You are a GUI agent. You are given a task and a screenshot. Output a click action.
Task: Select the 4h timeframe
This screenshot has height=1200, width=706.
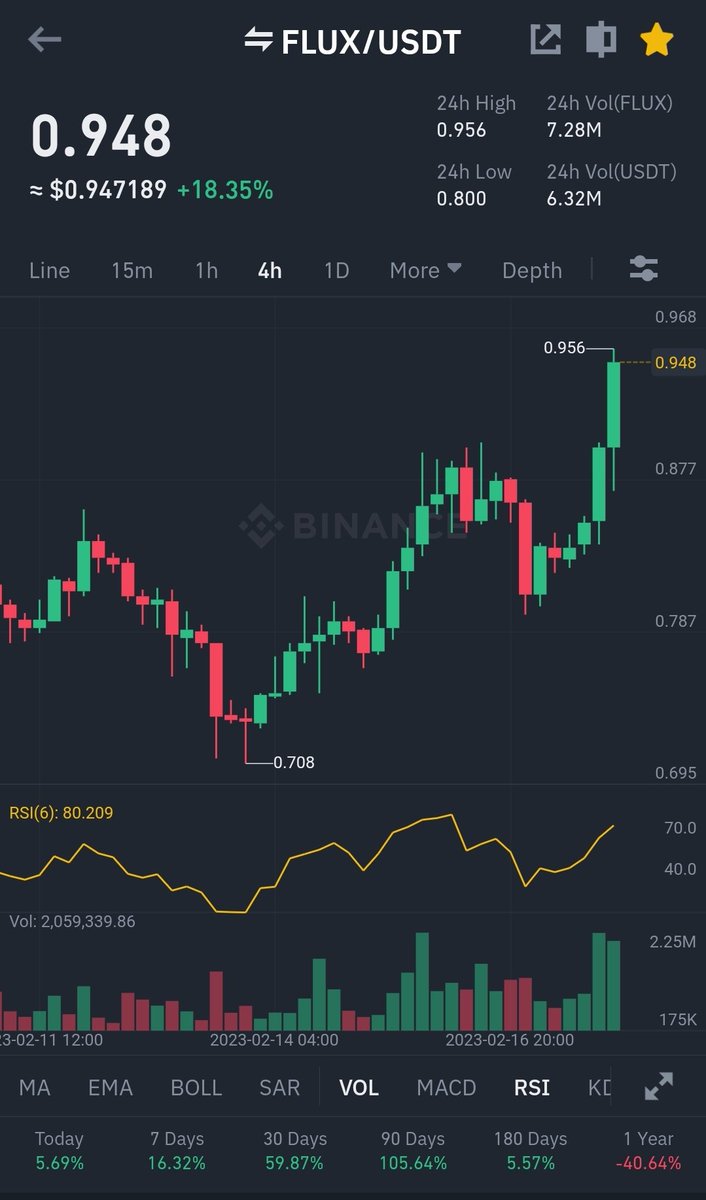point(270,270)
